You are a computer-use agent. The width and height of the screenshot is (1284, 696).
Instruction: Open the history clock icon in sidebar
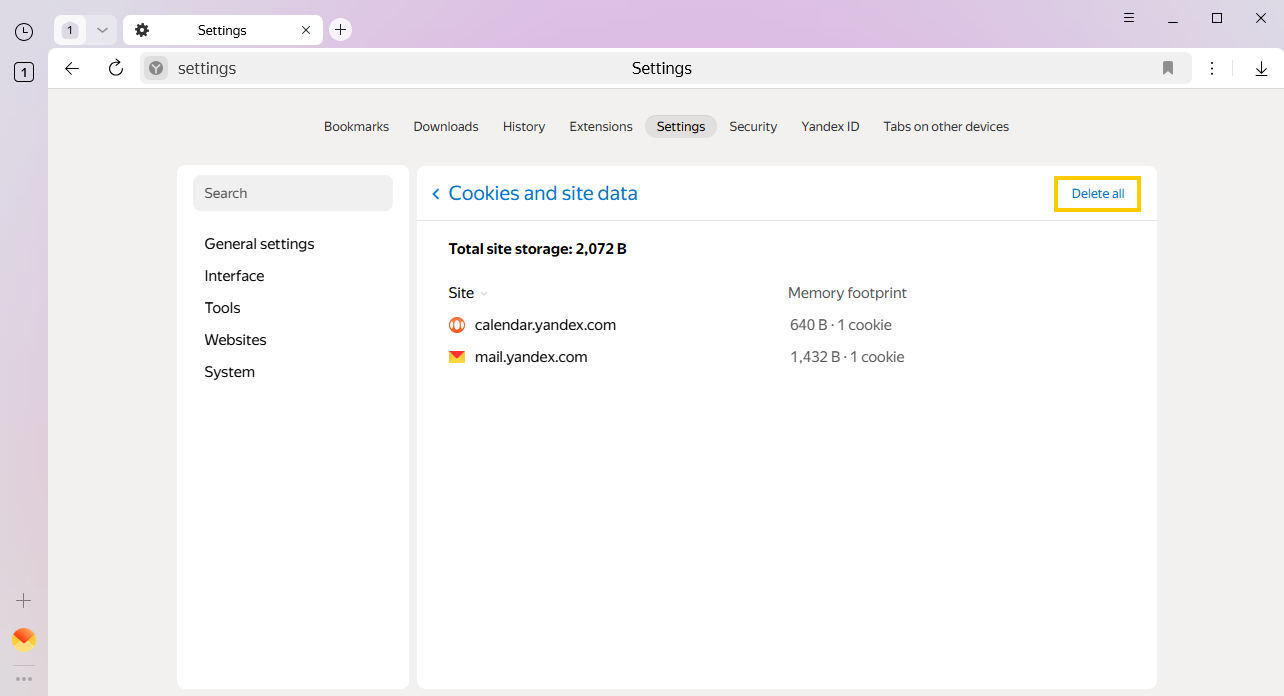point(24,32)
